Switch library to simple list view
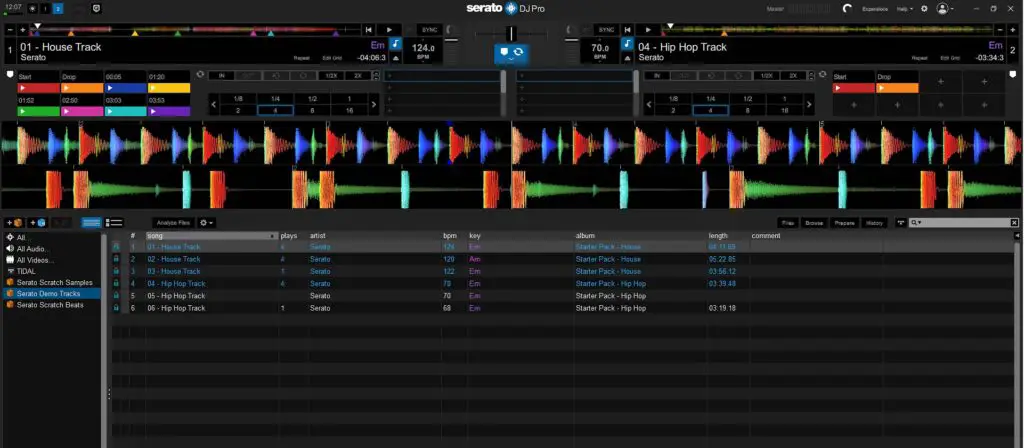1024x448 pixels. click(x=91, y=223)
